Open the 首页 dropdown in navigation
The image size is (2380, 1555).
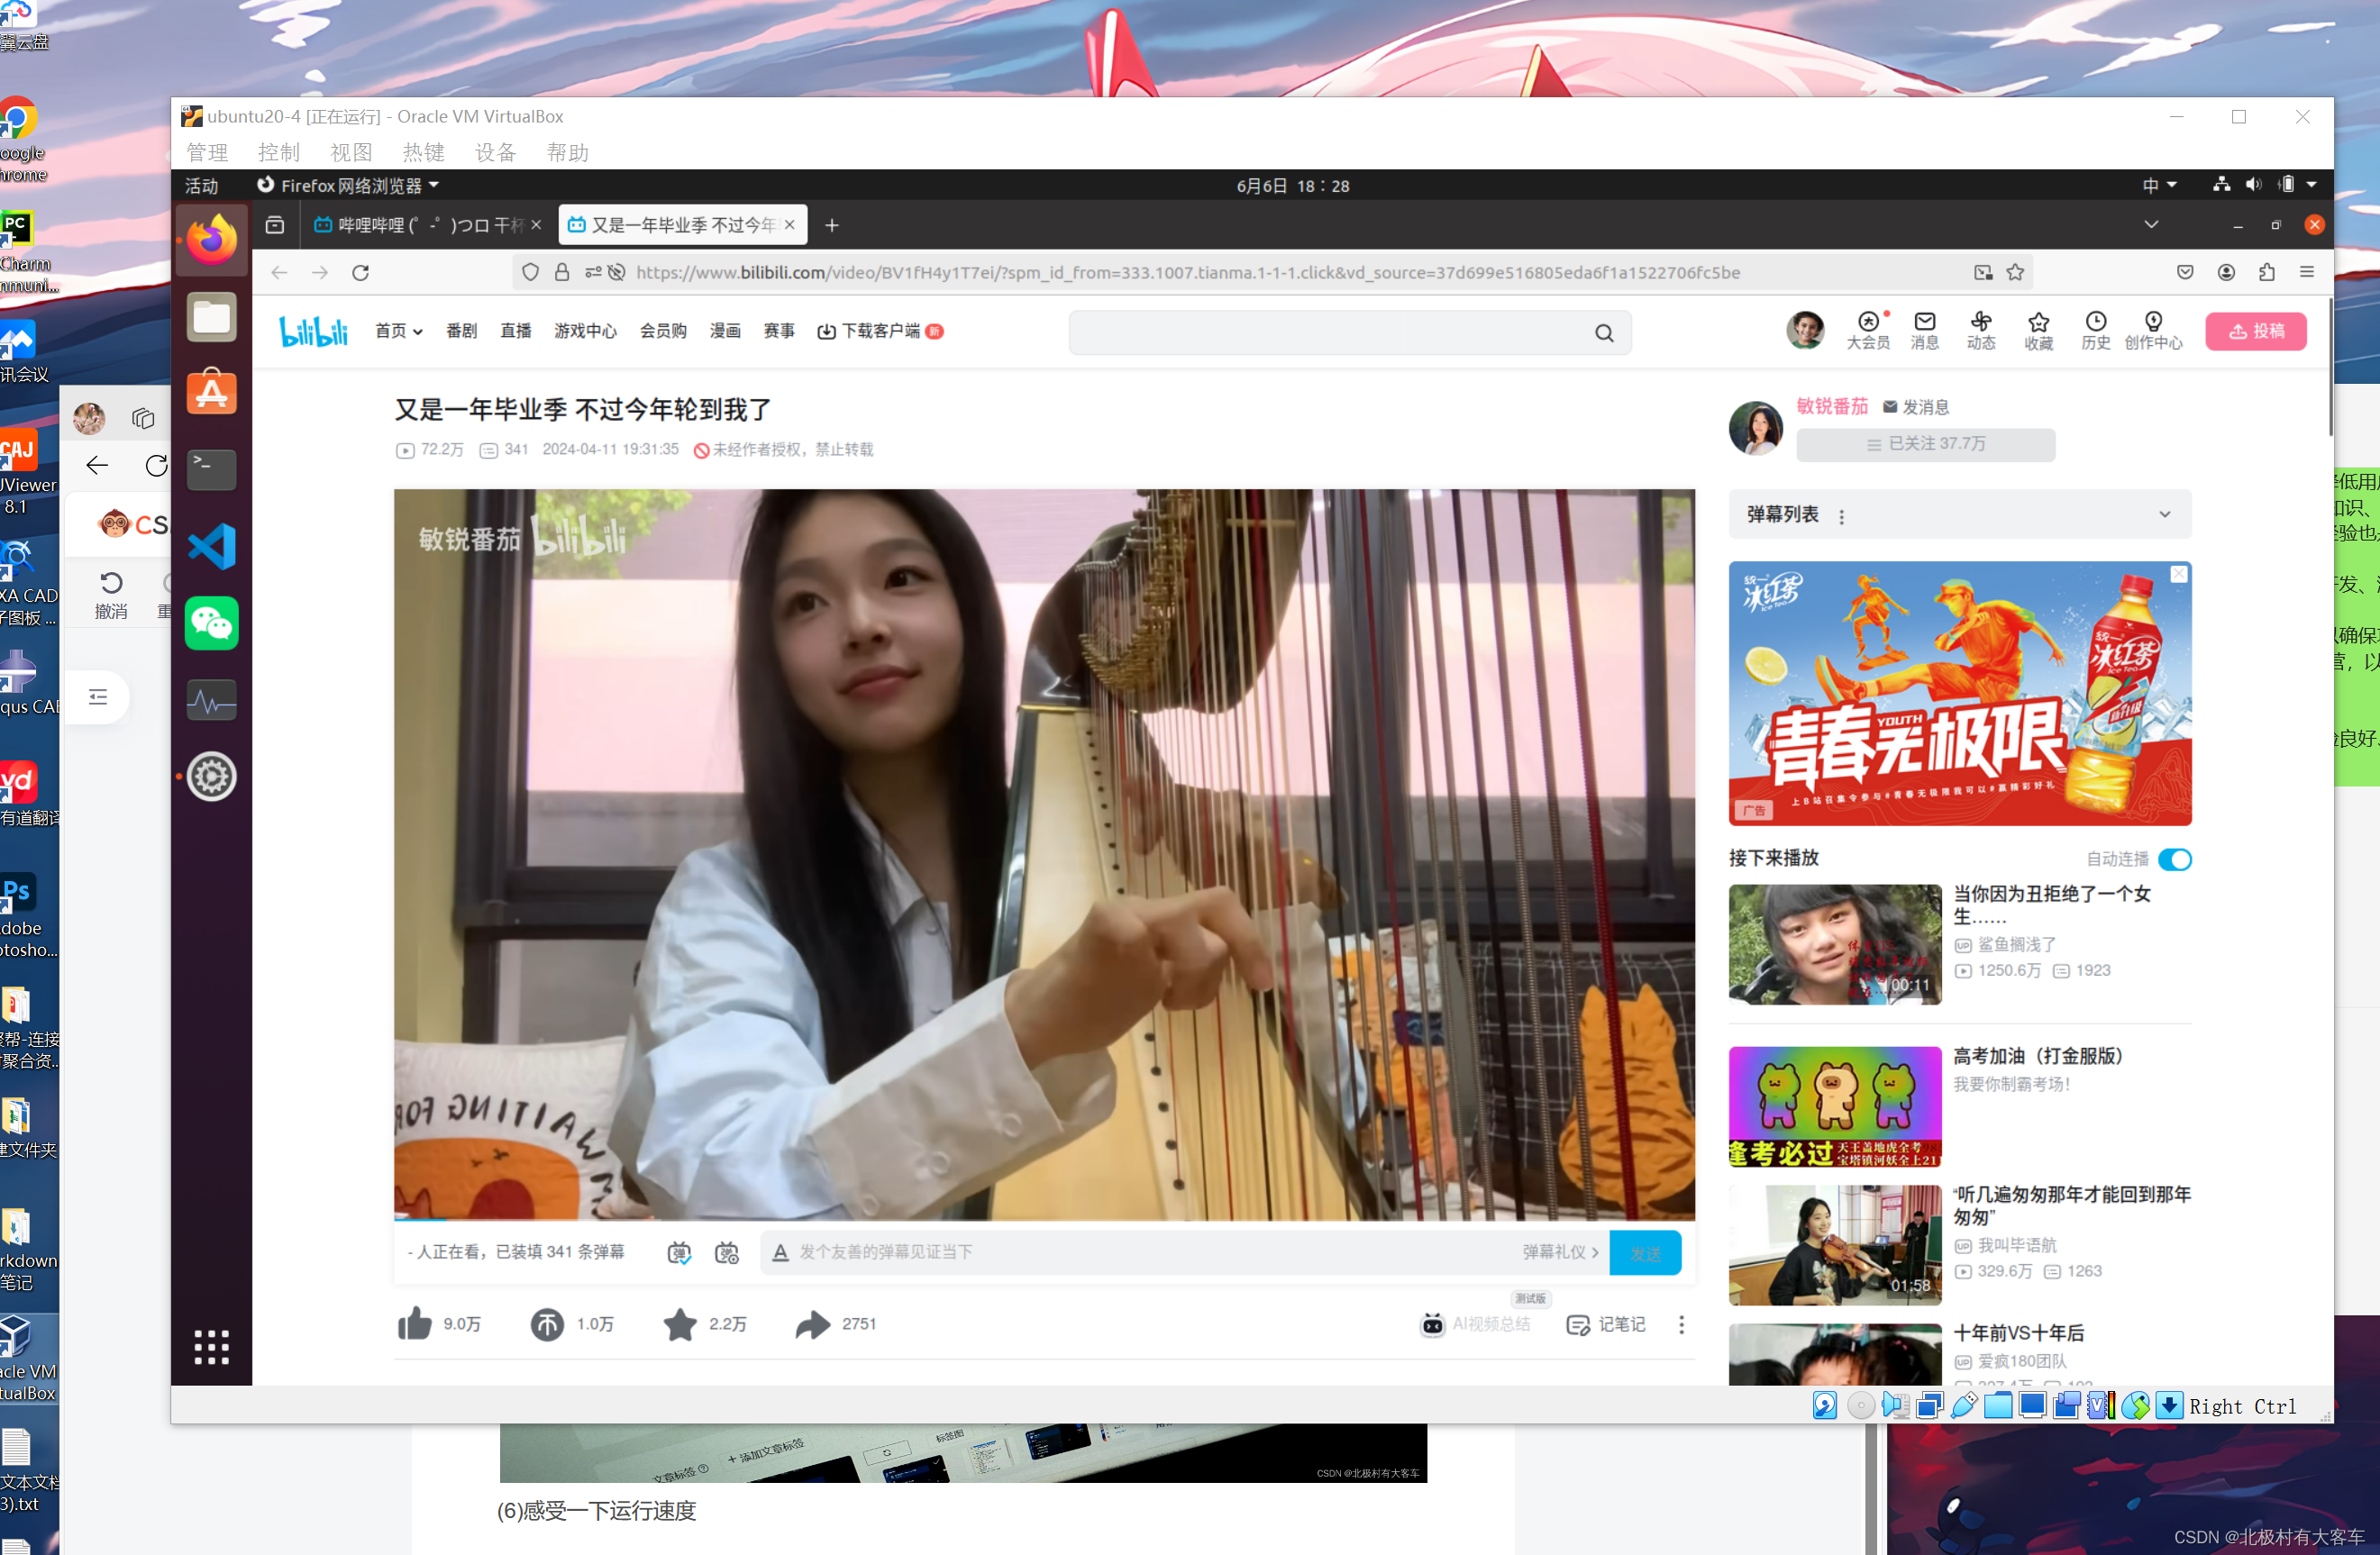coord(398,331)
